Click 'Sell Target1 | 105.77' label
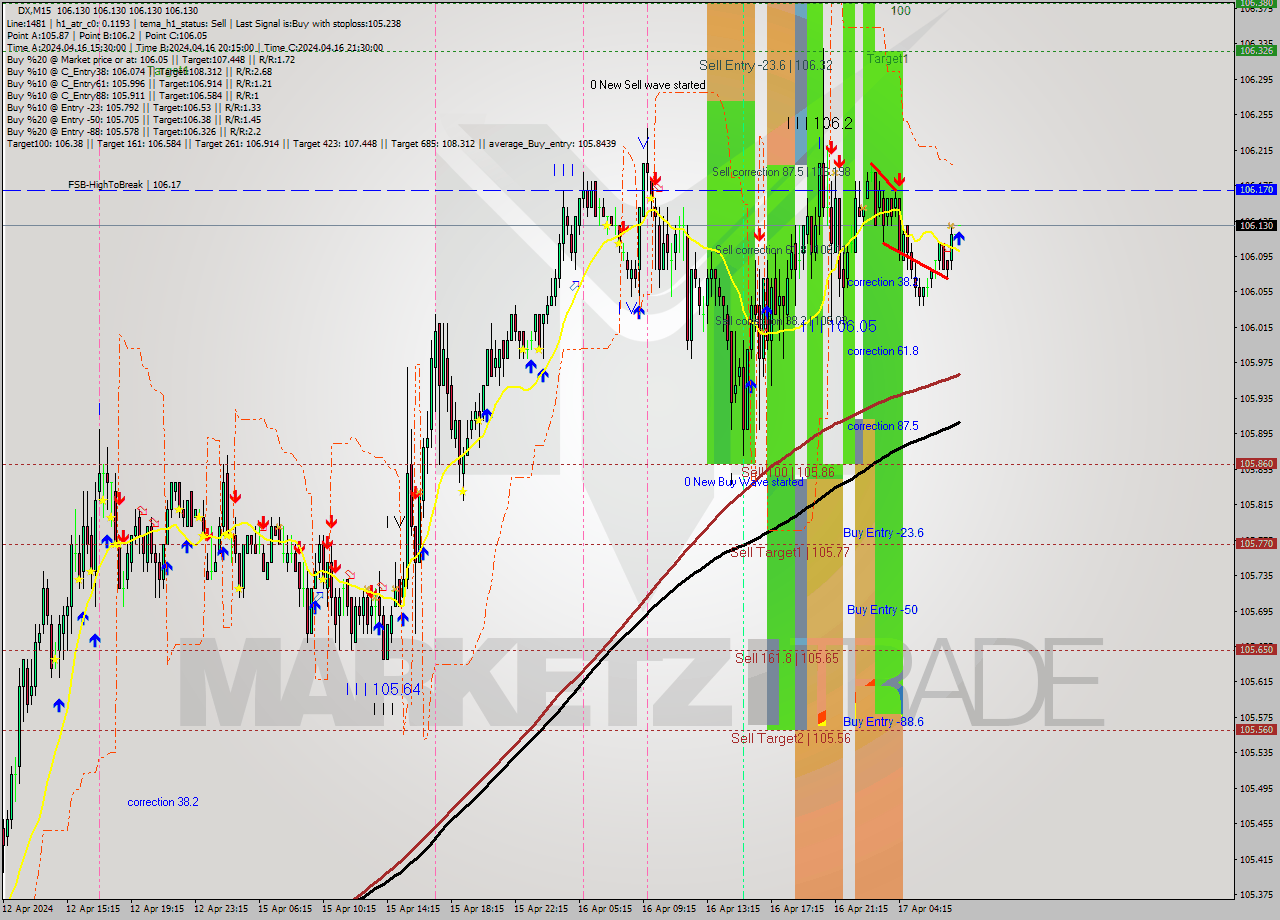Screen dimensions: 1280x920 pos(790,552)
